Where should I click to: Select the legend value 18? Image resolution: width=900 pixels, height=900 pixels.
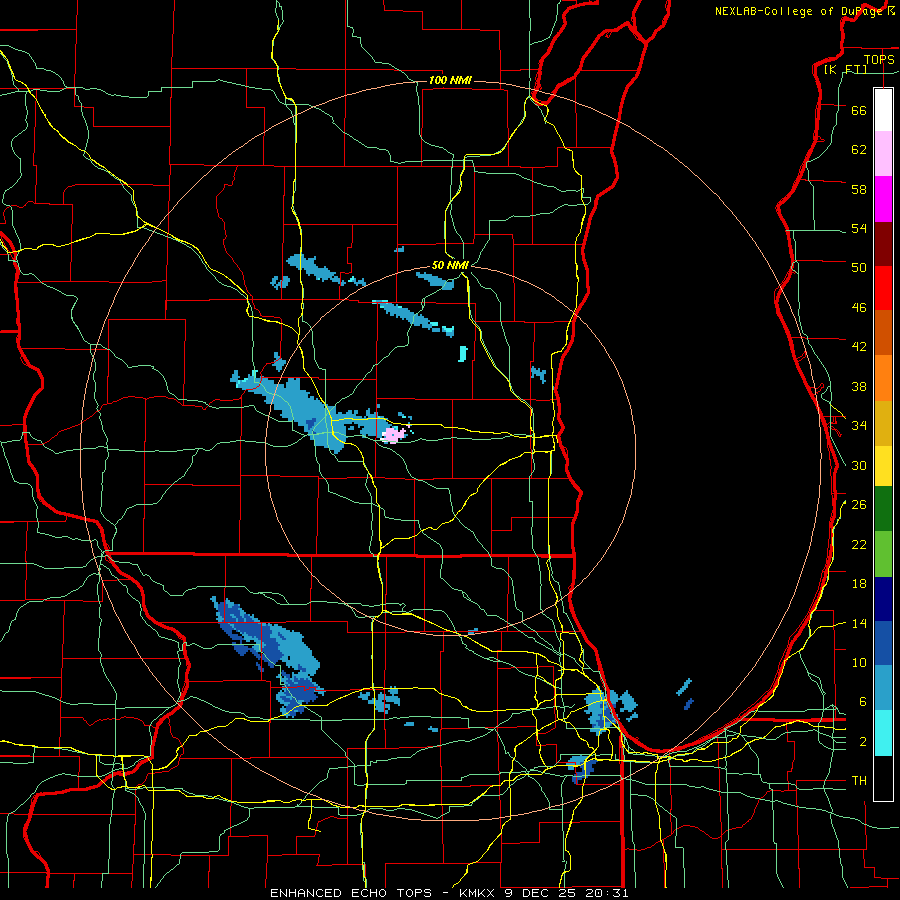(859, 584)
